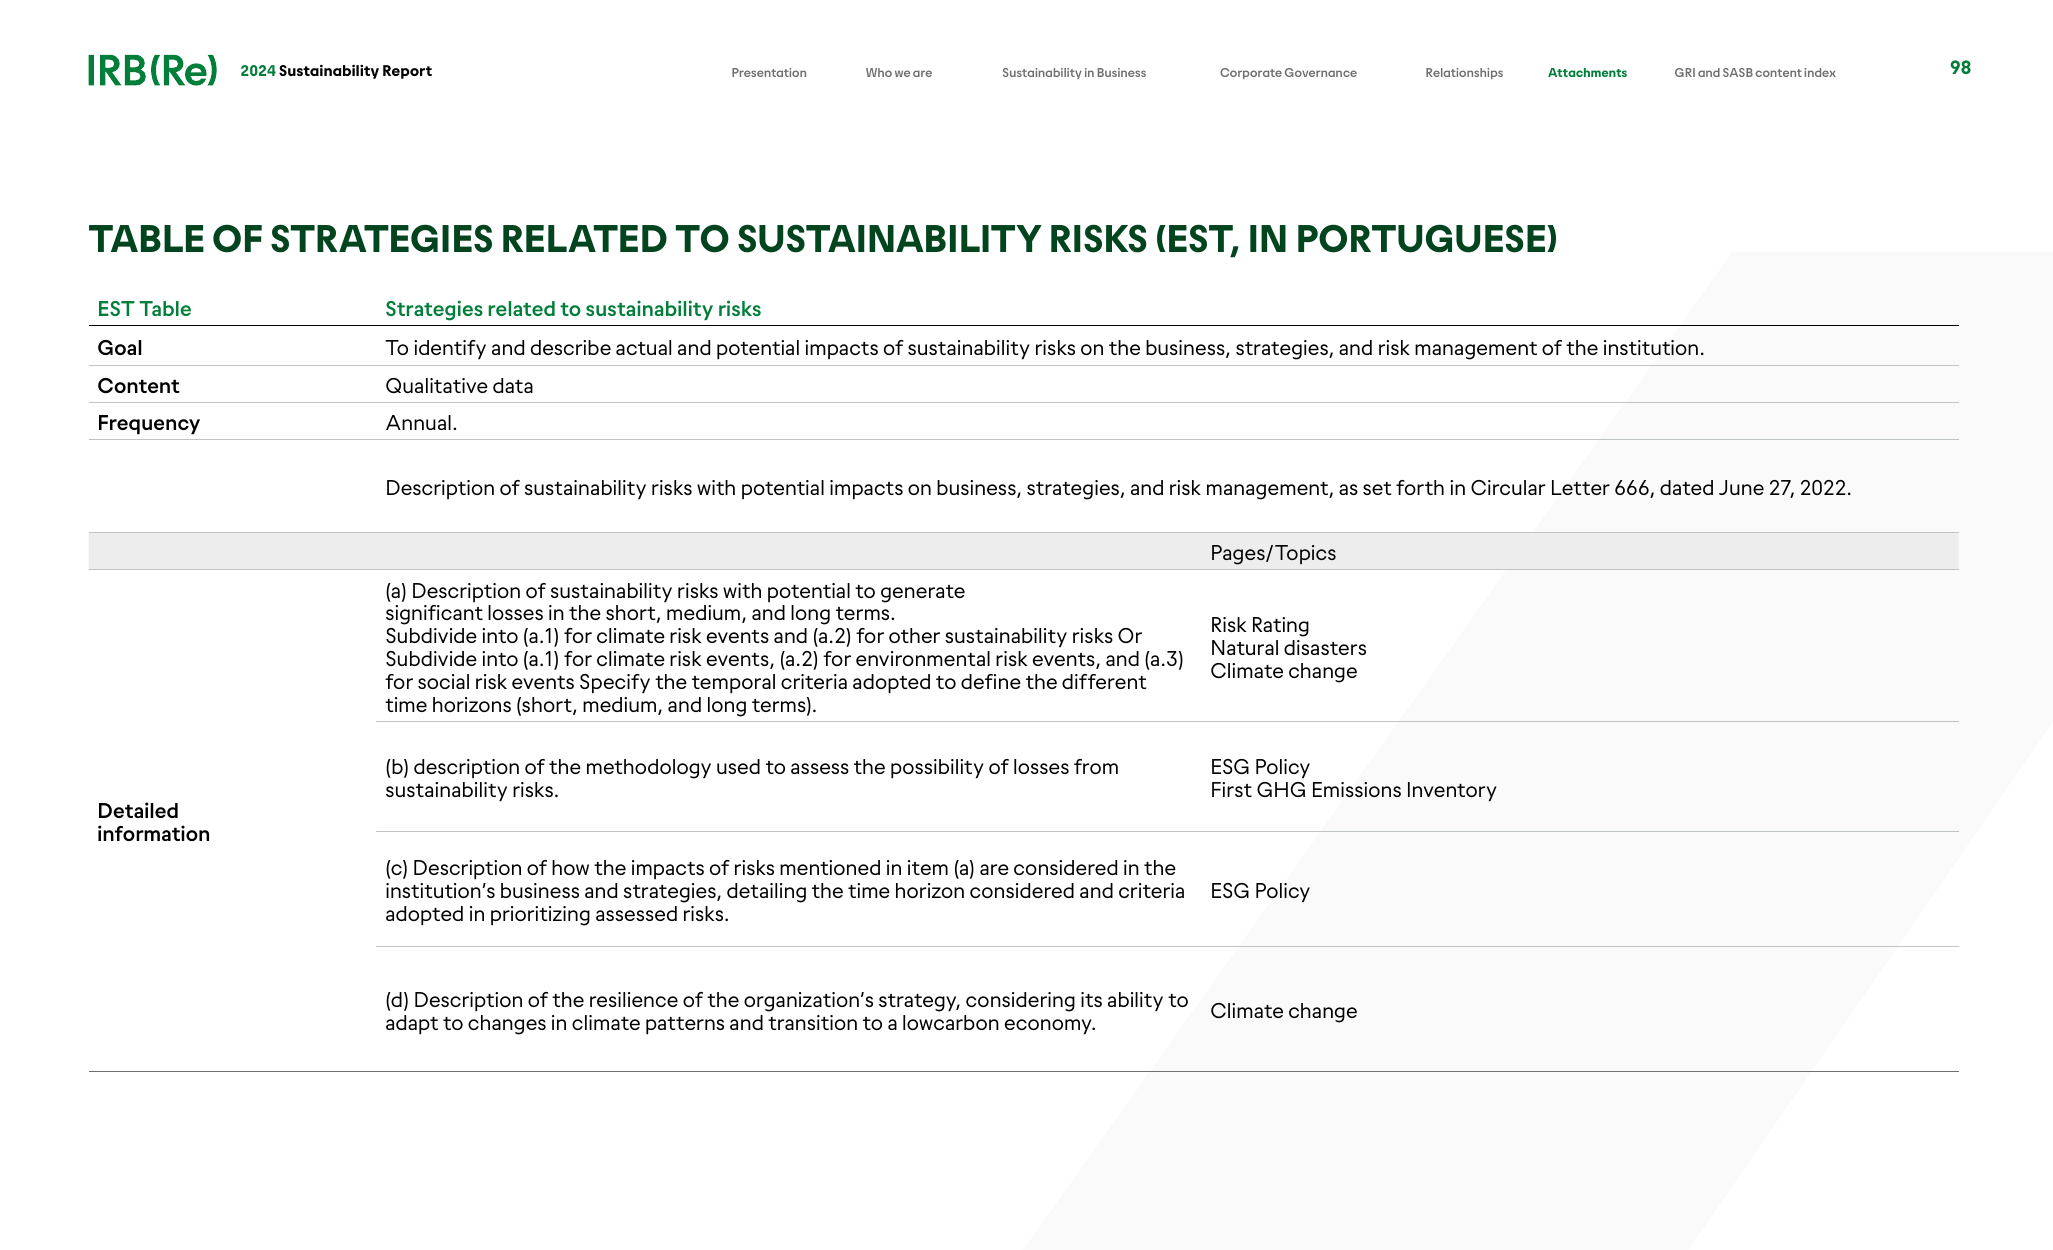Select the 'Detailed information' row label
Viewport: 2053px width, 1250px height.
pos(153,822)
